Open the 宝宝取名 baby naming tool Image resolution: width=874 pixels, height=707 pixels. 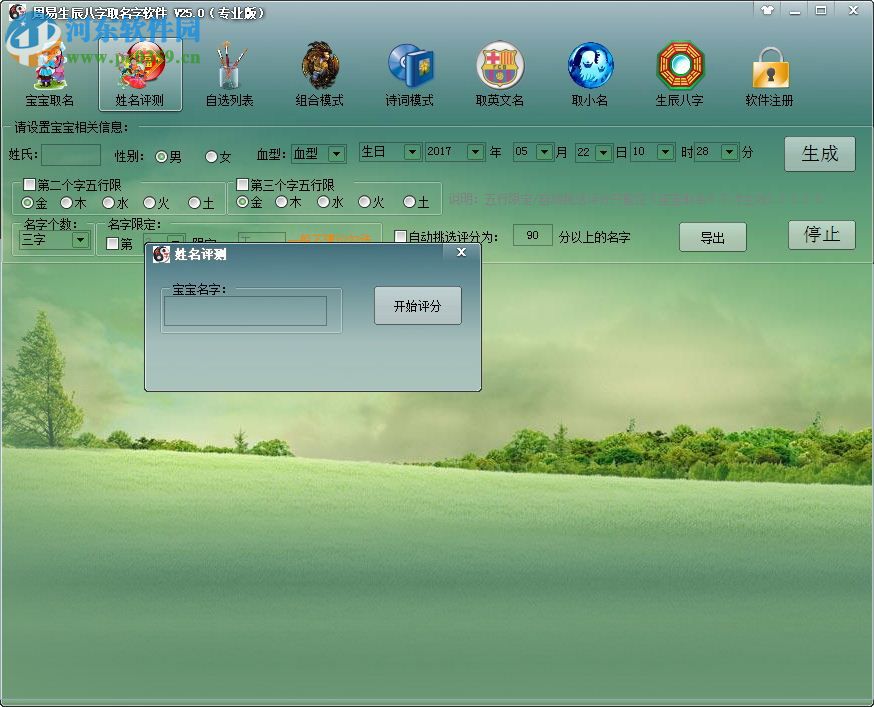point(50,75)
